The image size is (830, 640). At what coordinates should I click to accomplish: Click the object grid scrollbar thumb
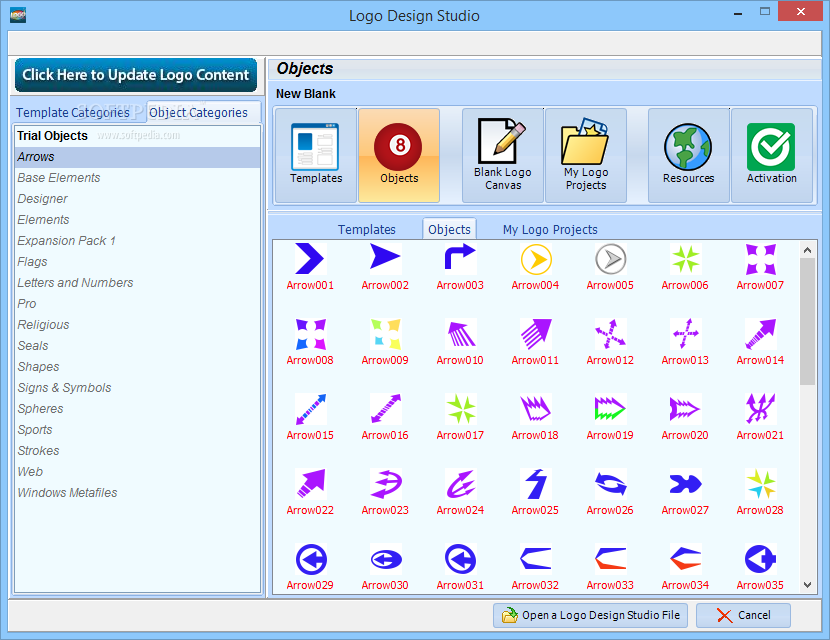[807, 322]
